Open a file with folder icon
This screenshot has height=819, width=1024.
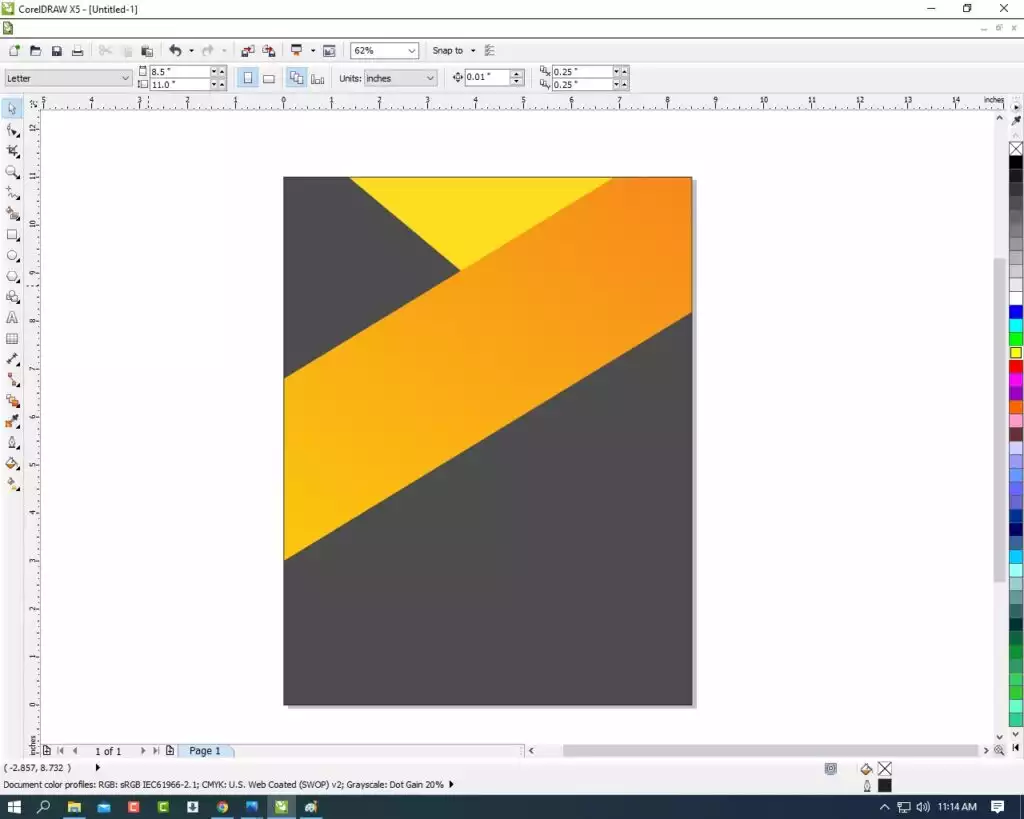pos(35,51)
